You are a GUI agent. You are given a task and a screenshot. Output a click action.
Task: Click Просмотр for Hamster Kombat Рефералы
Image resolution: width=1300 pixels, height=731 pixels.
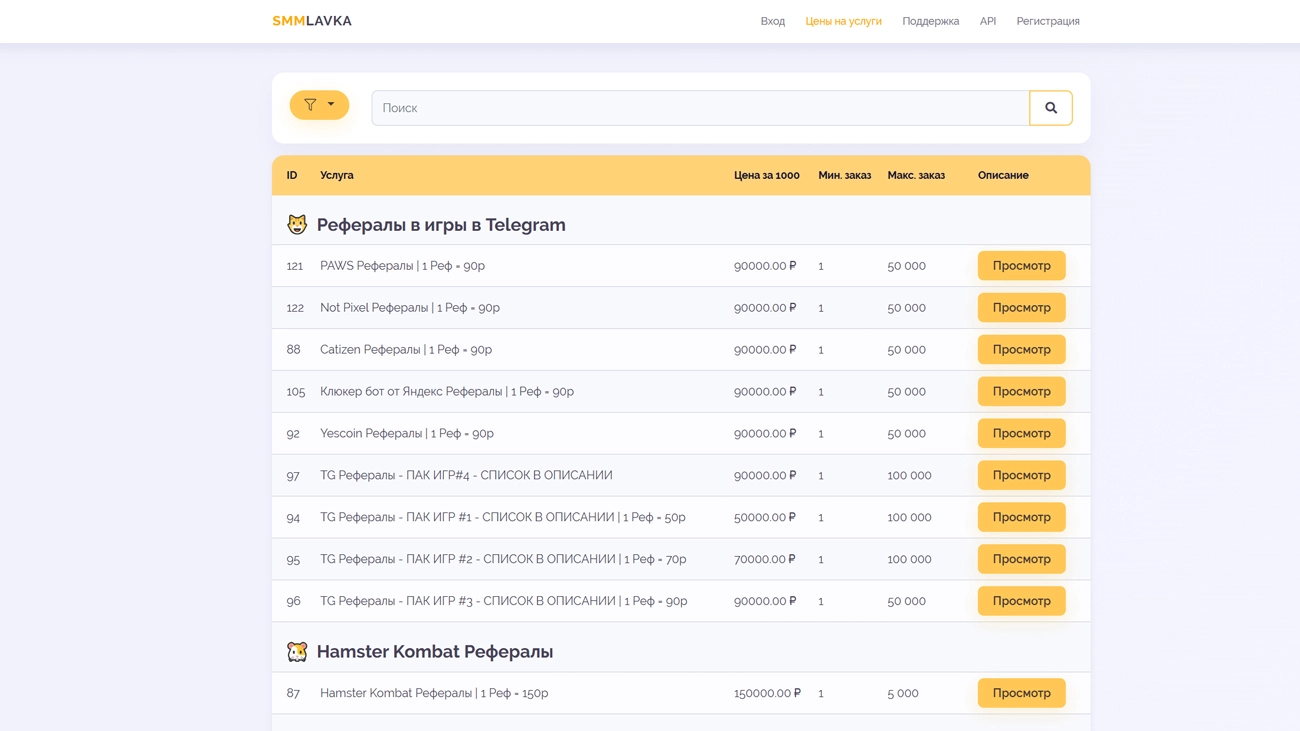[x=1021, y=693]
